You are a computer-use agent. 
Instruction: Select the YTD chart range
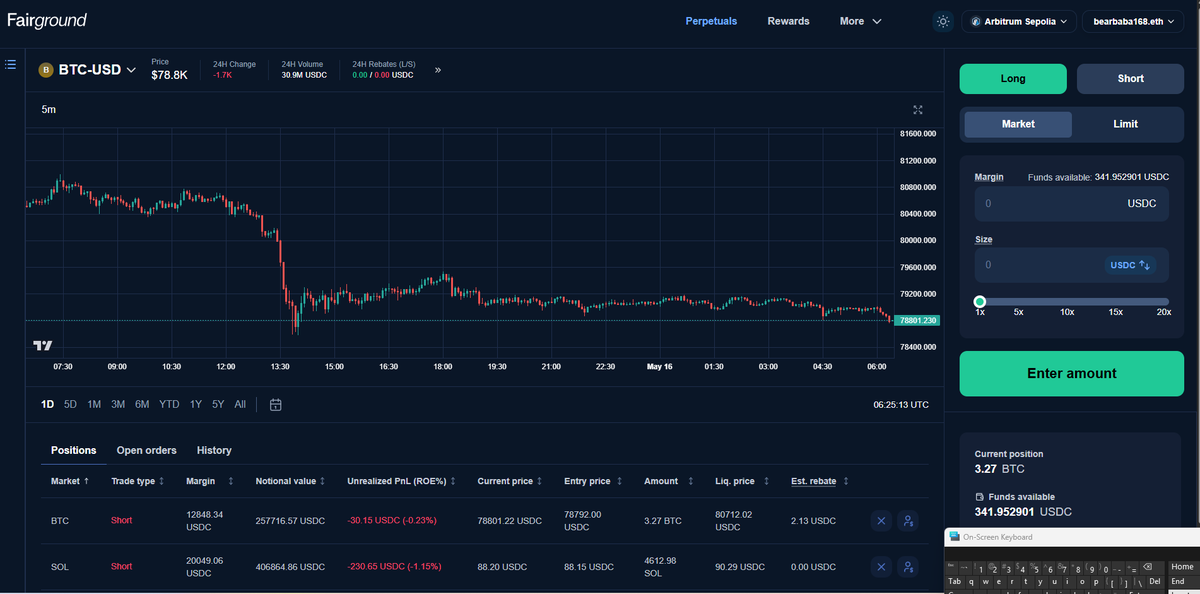click(169, 404)
